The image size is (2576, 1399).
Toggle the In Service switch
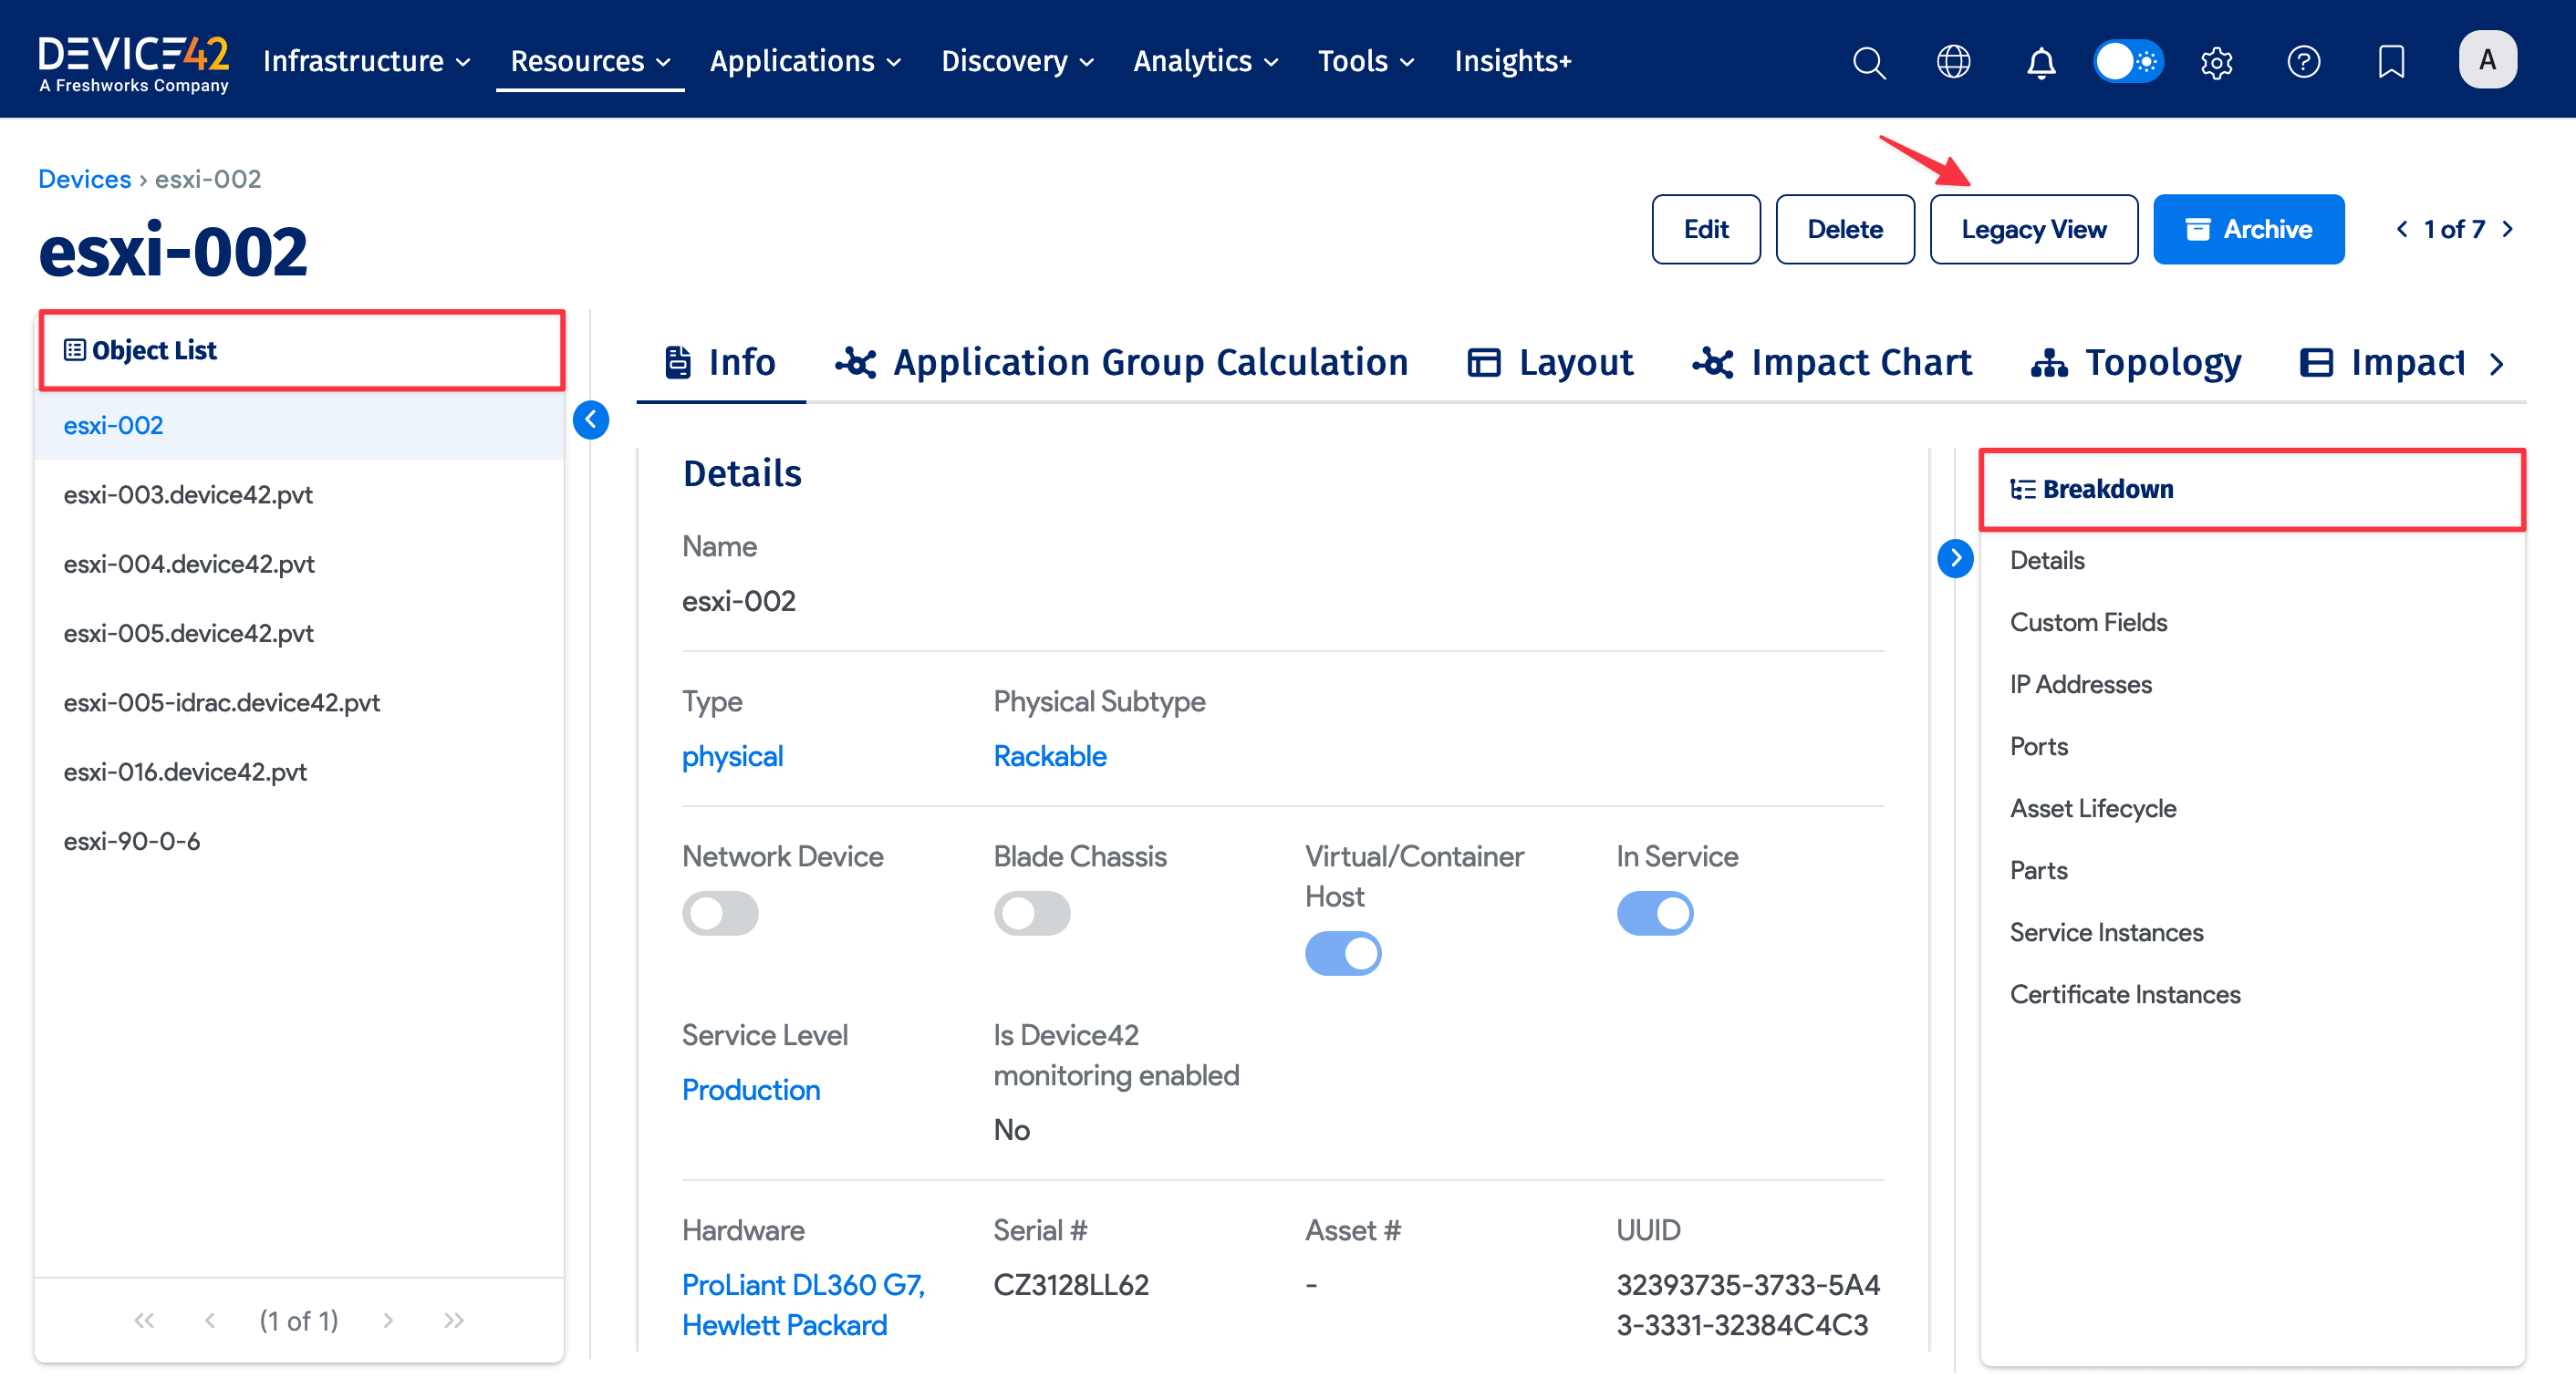pos(1654,912)
